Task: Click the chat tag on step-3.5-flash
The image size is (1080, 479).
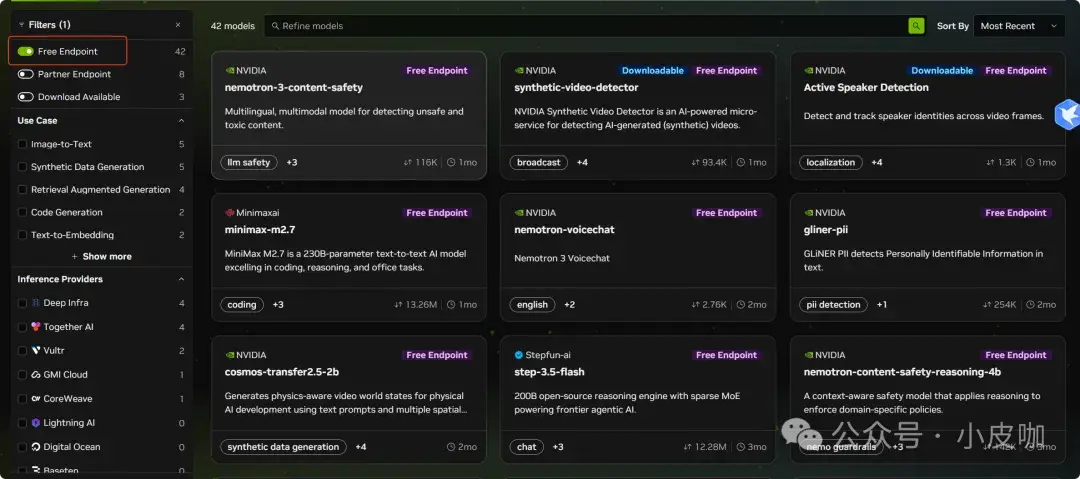Action: click(x=527, y=447)
